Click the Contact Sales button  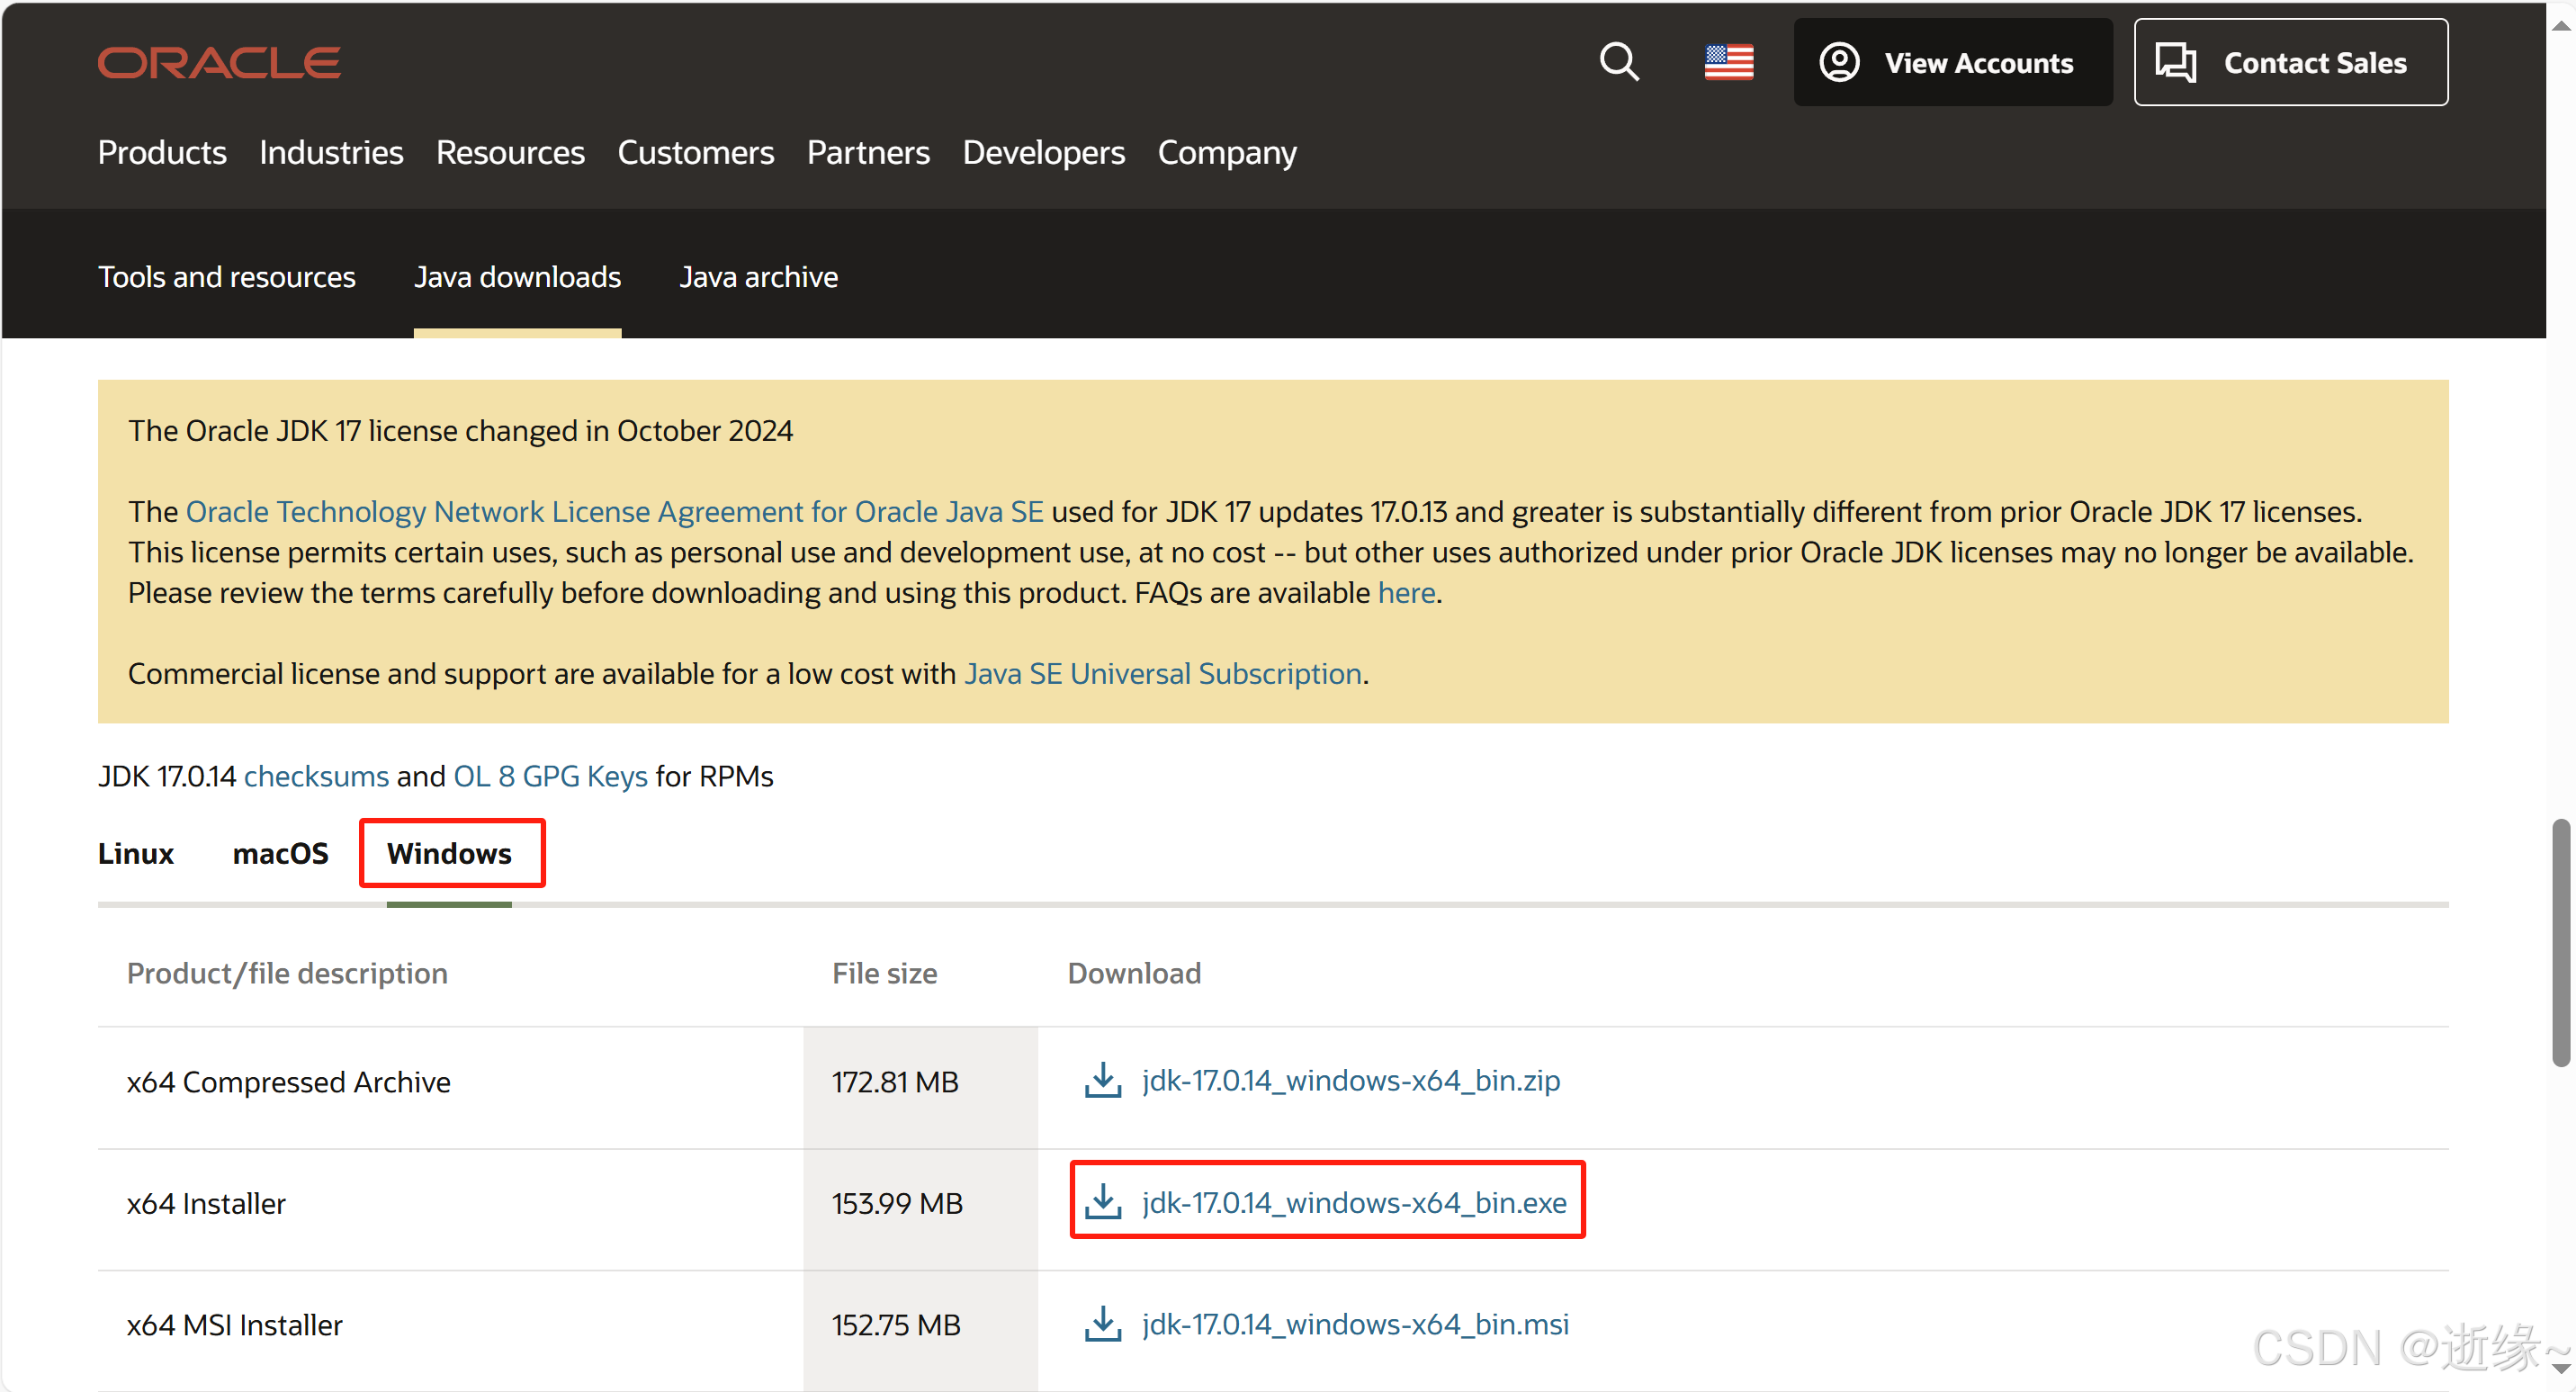pyautogui.click(x=2290, y=62)
